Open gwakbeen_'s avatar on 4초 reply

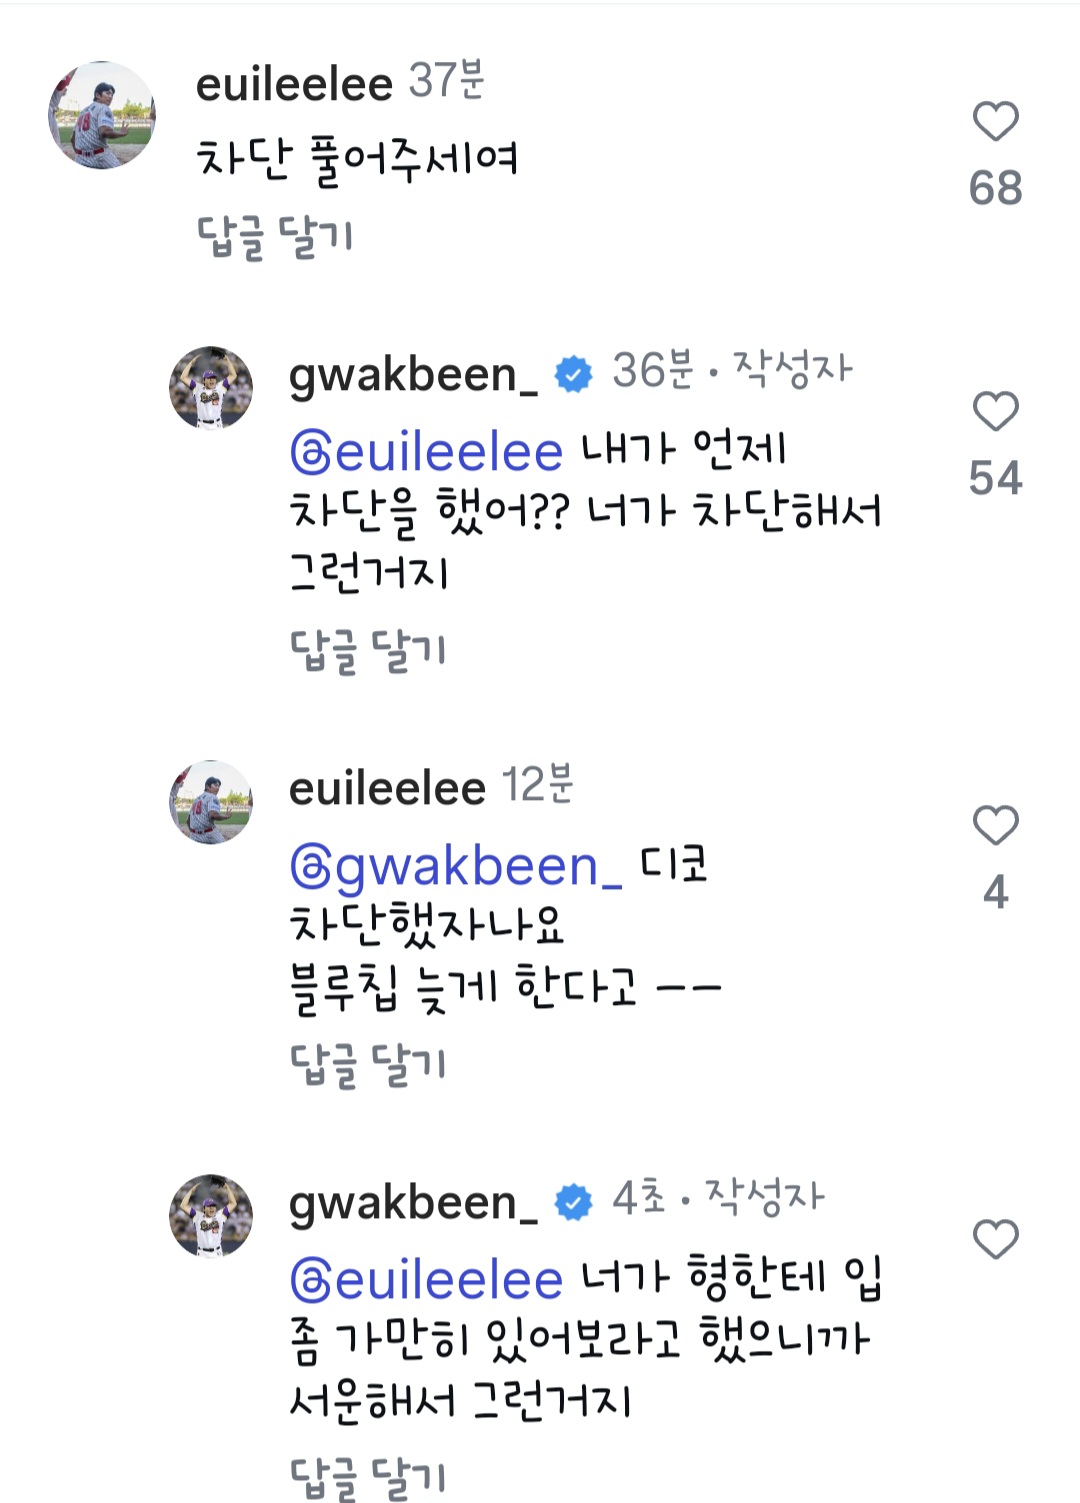coord(211,1216)
